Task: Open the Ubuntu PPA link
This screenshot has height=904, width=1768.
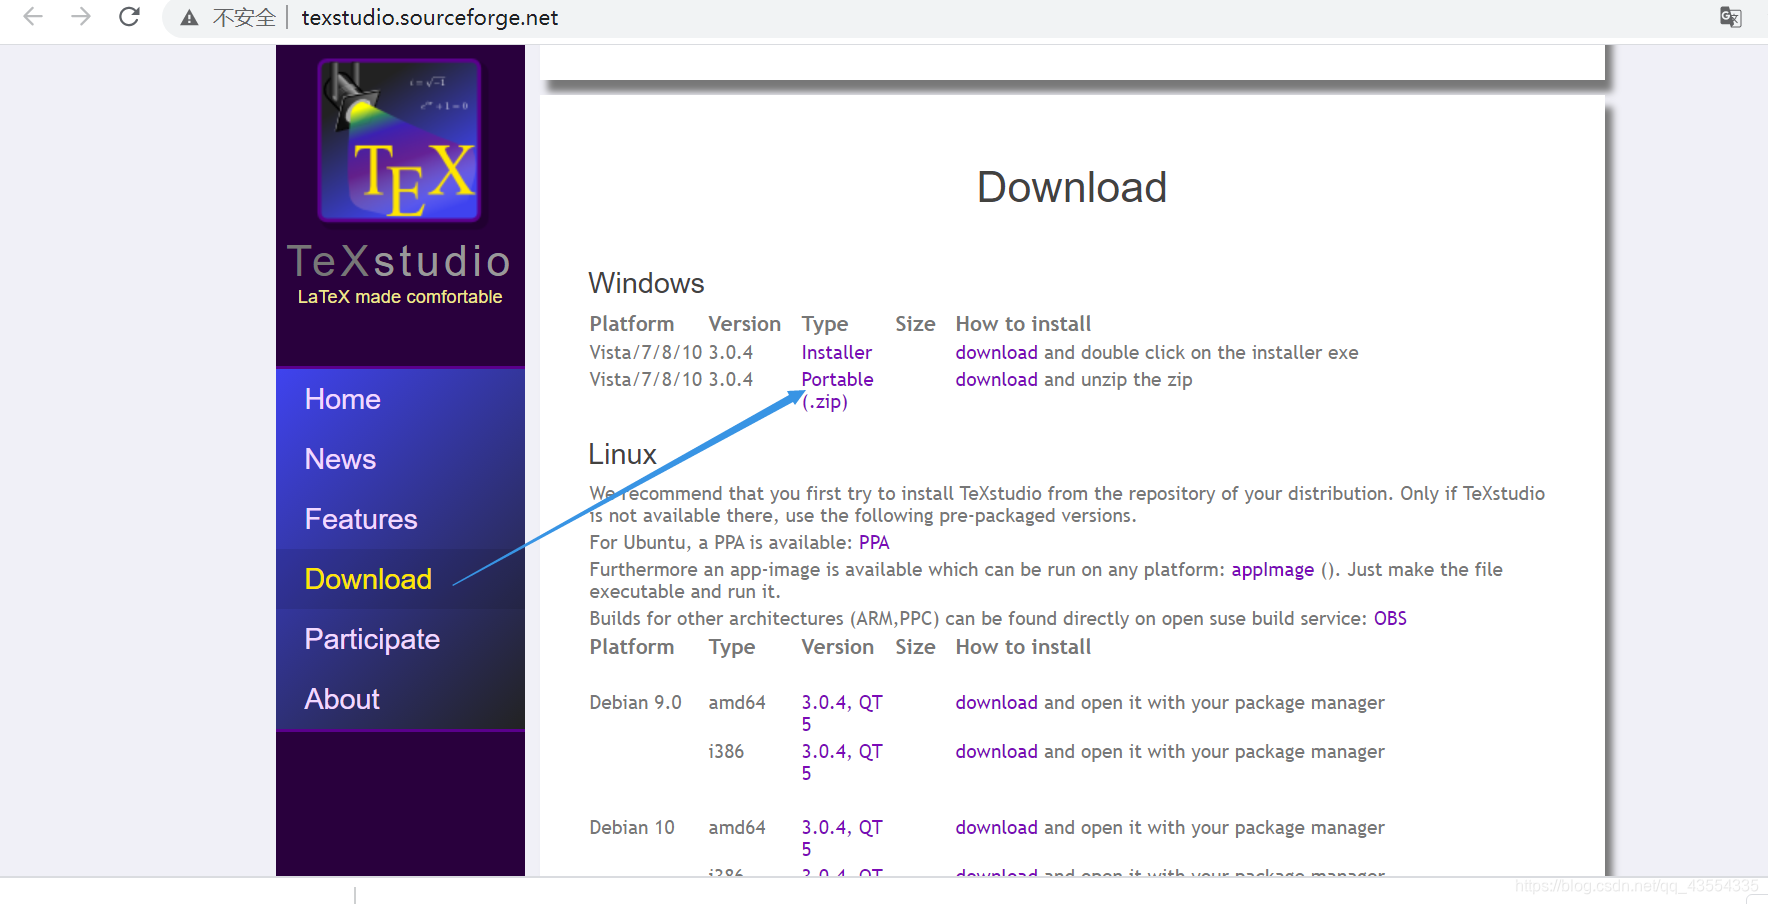Action: coord(874,542)
